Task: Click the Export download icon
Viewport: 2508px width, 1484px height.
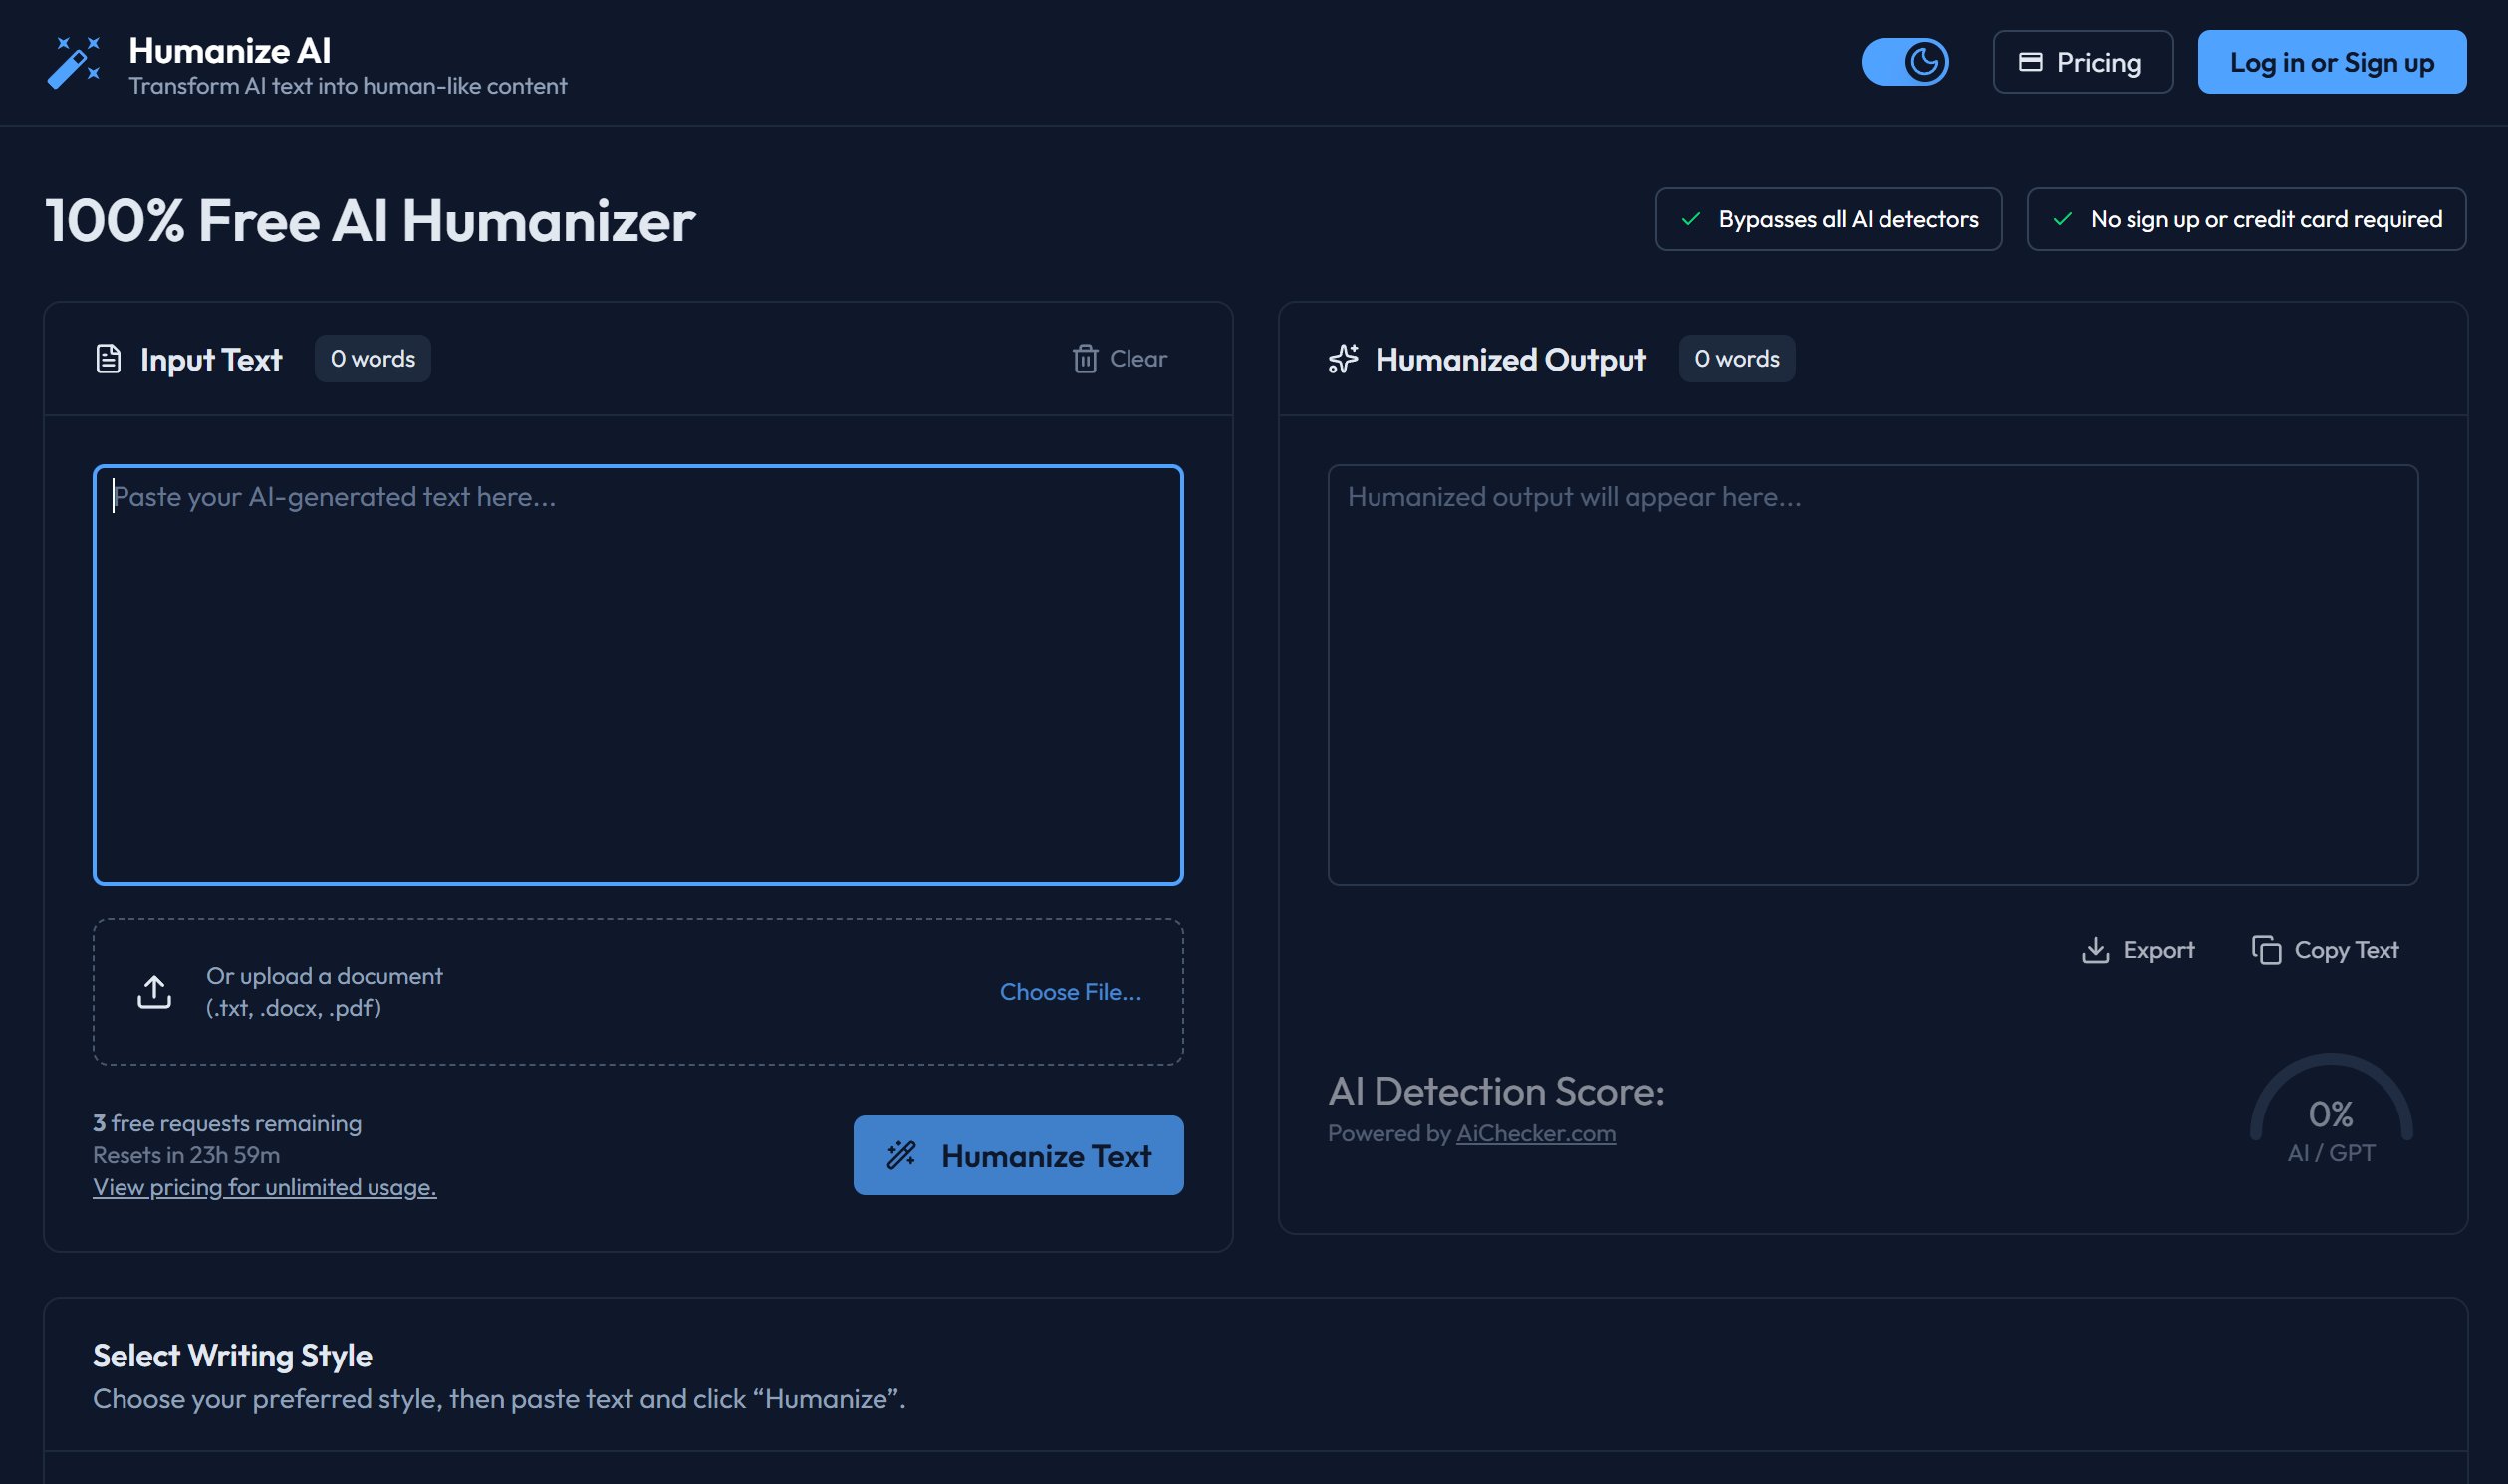Action: pos(2094,950)
